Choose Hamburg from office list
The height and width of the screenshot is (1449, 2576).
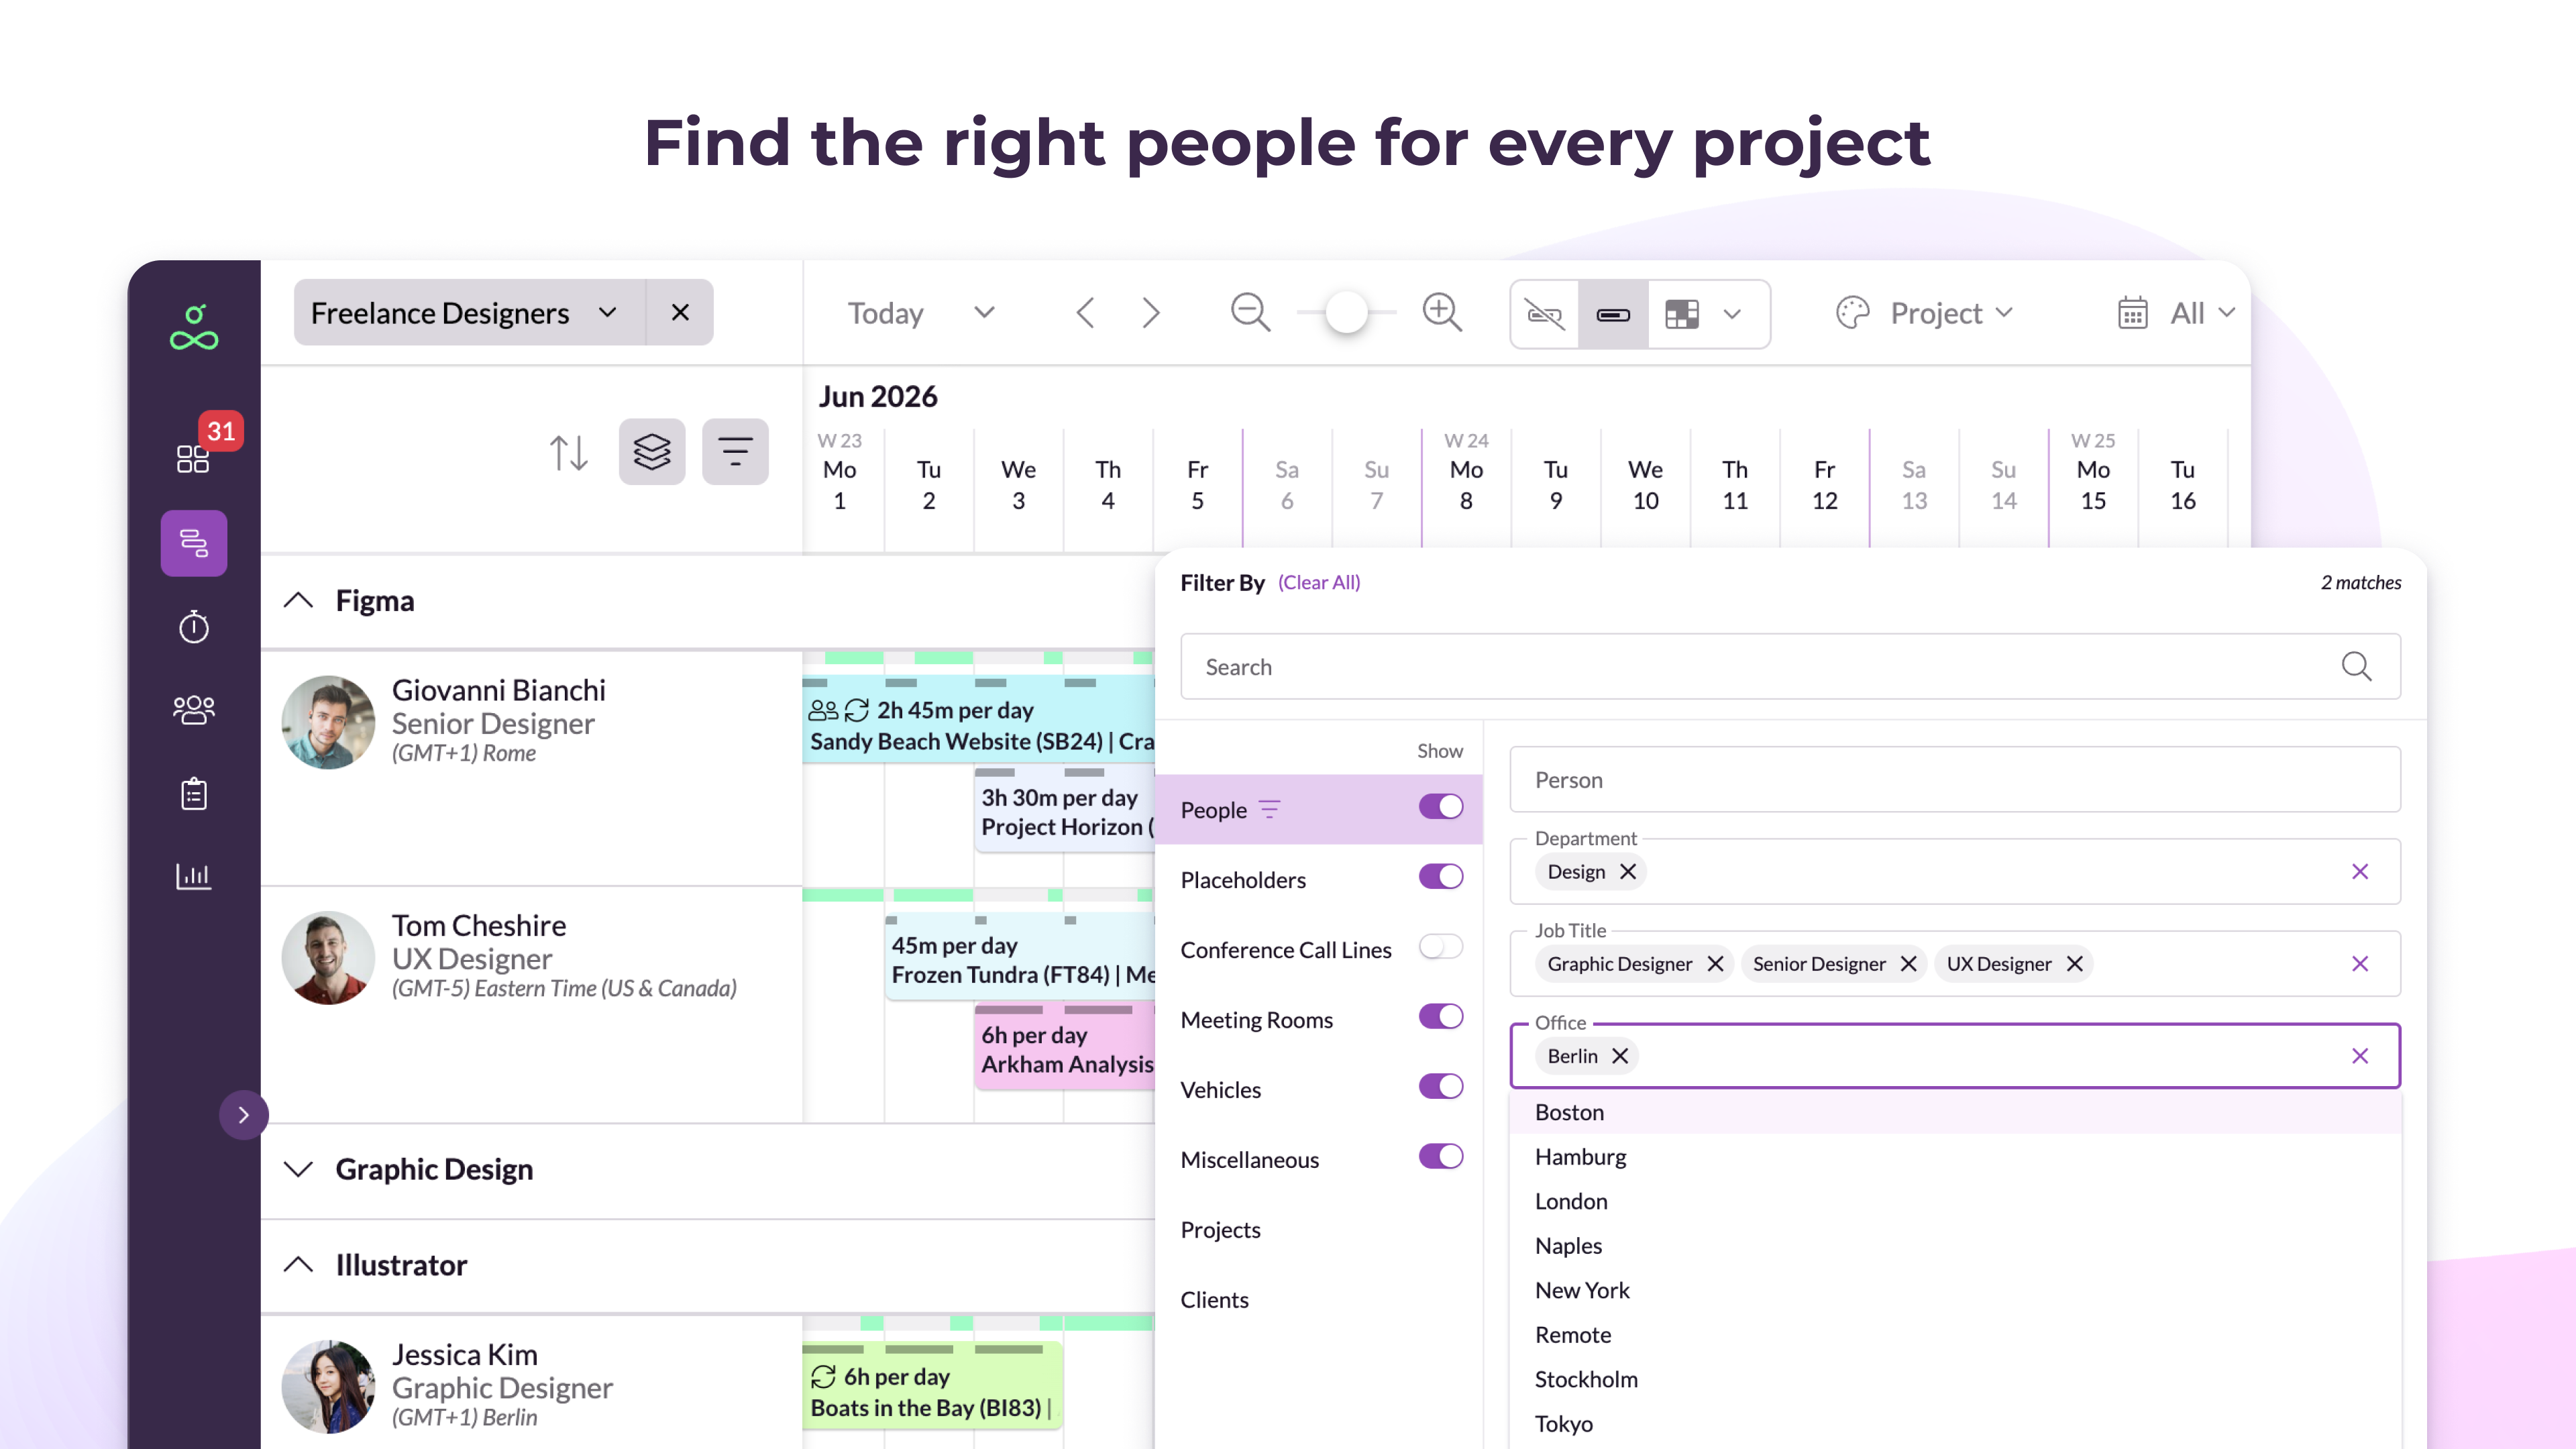click(x=1580, y=1157)
